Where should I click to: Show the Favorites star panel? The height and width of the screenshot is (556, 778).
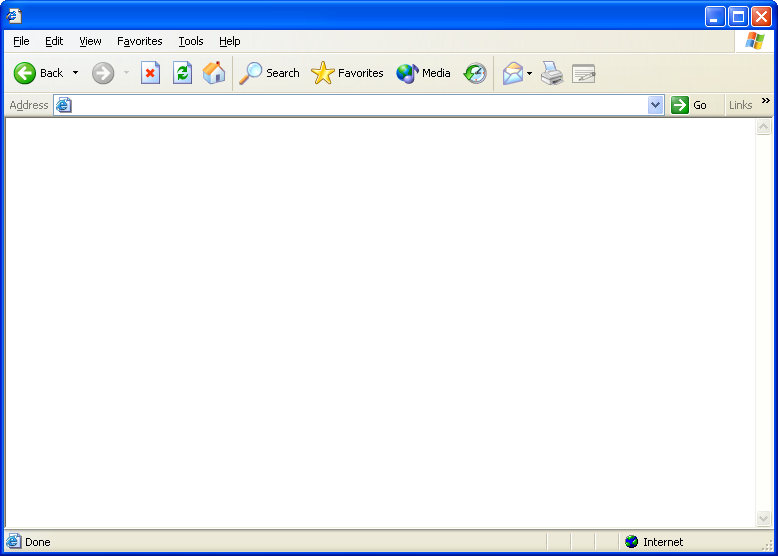click(x=347, y=73)
